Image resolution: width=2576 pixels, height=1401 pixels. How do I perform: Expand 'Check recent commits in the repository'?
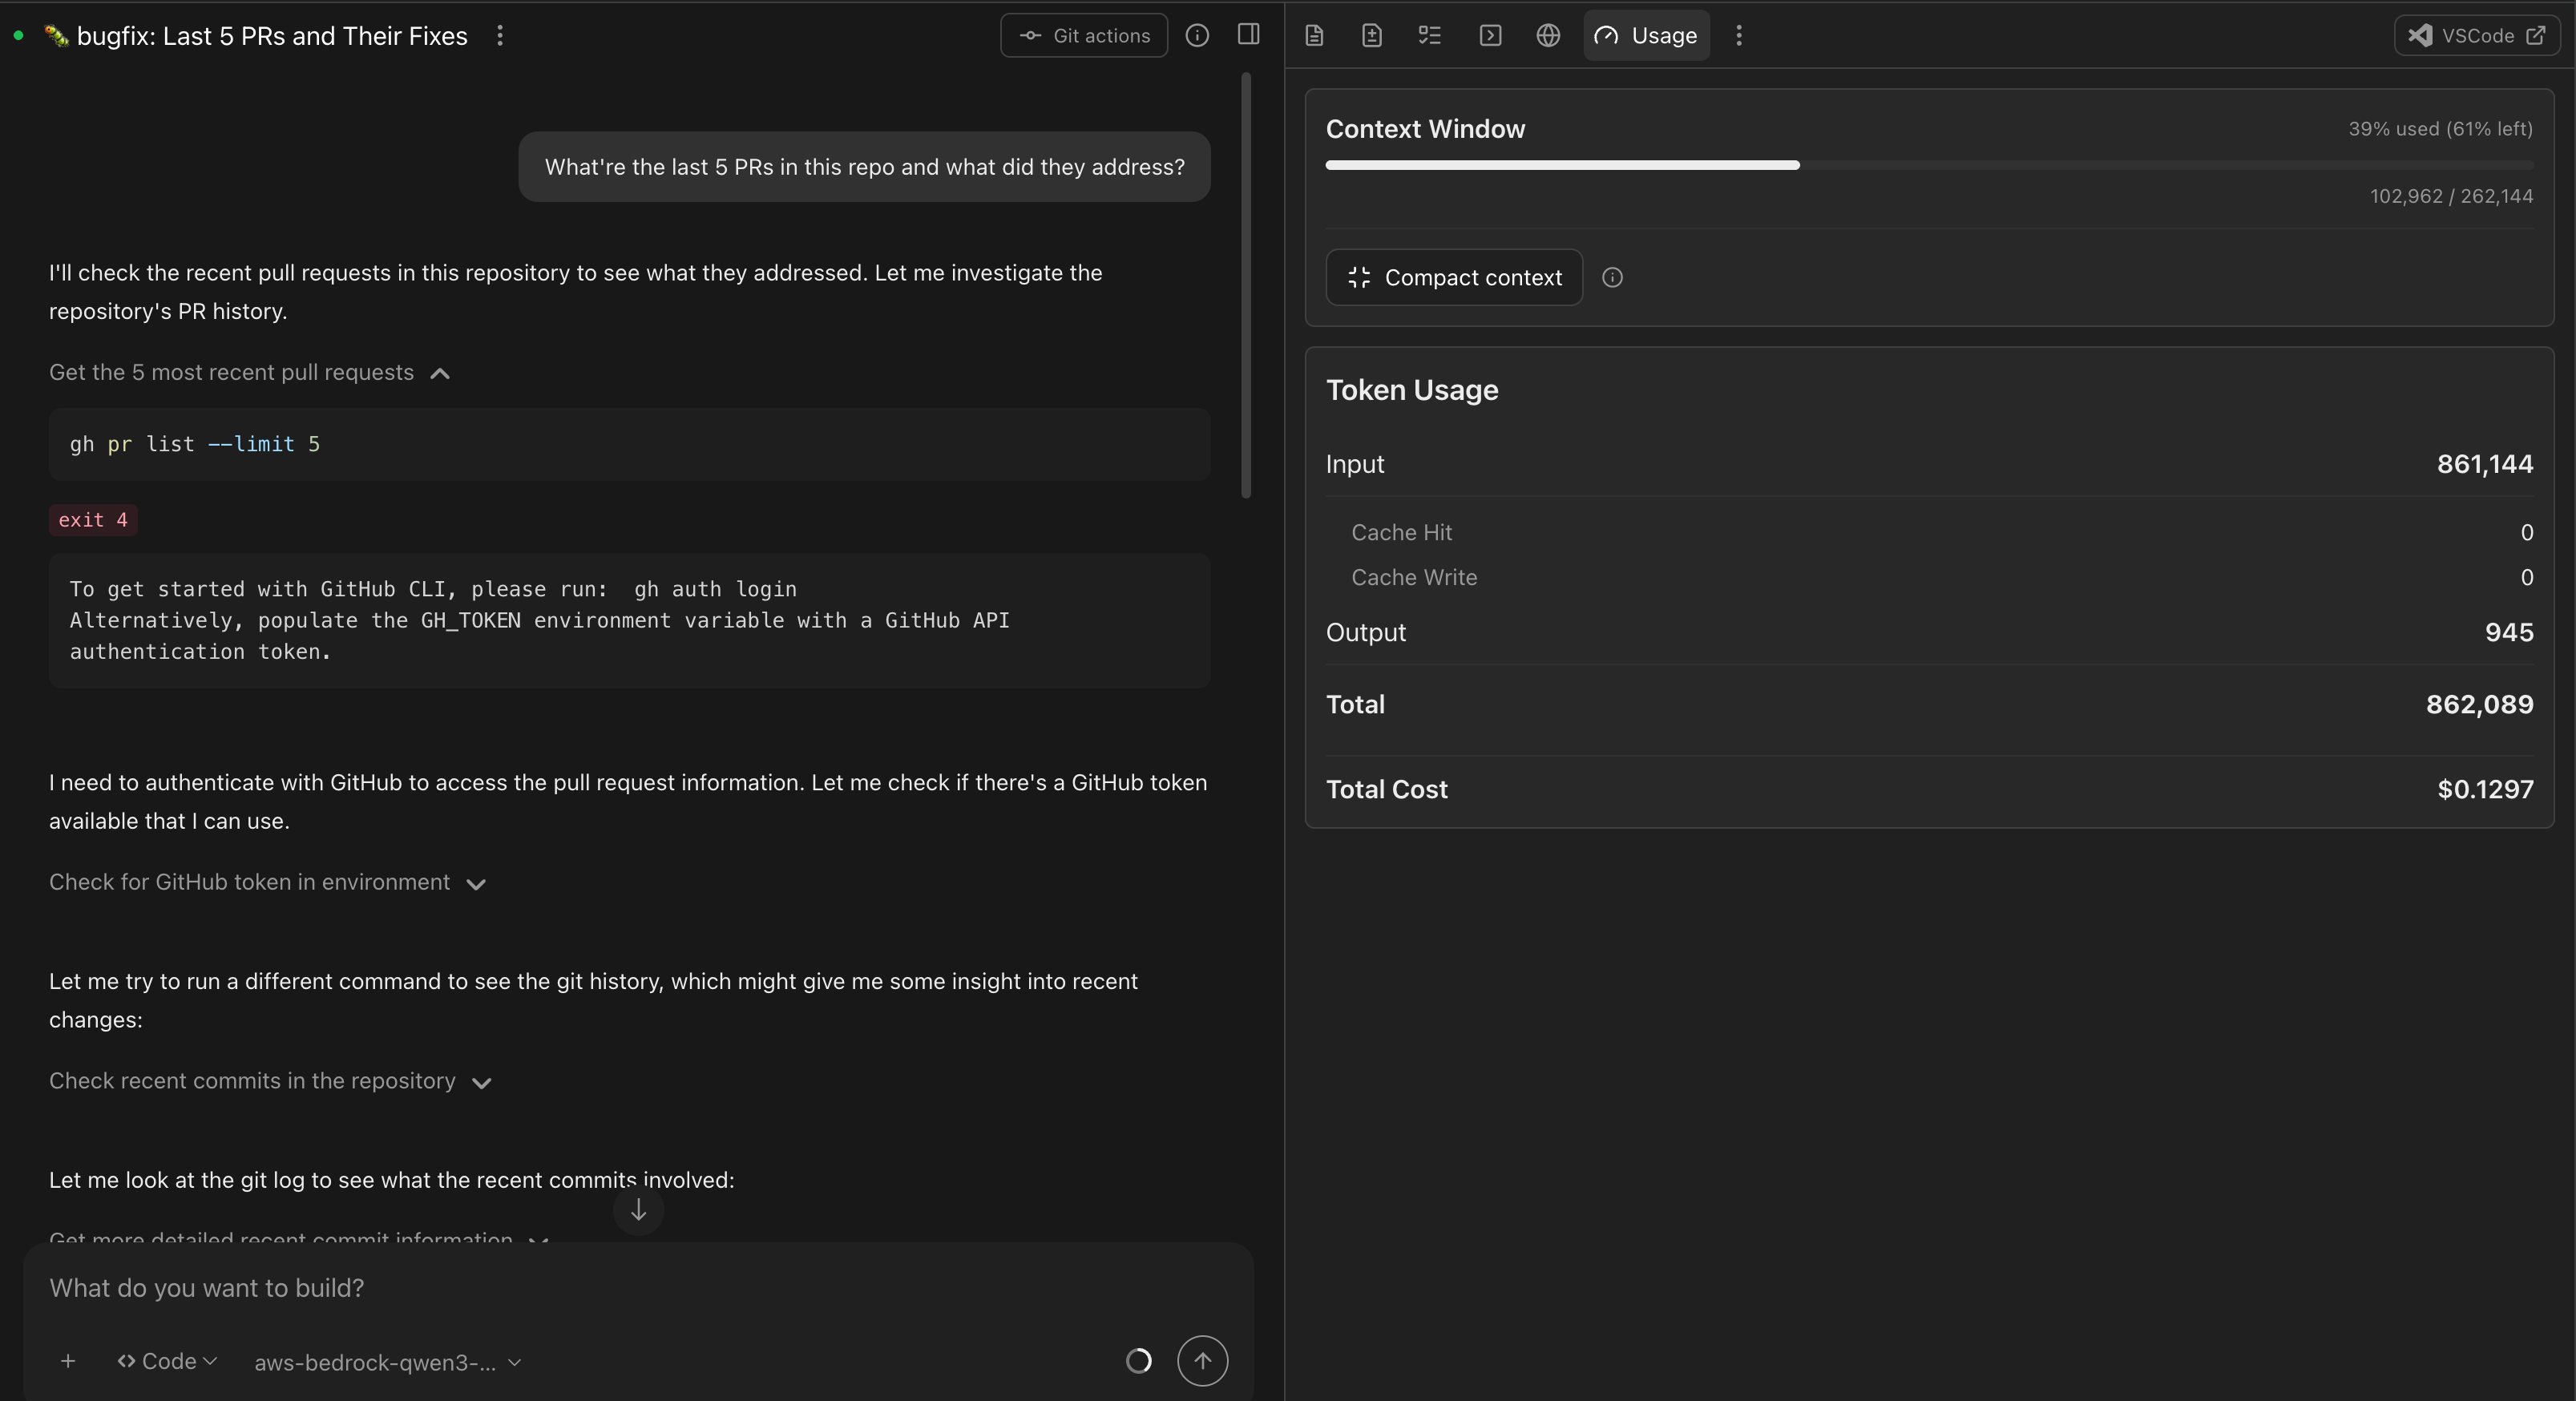click(x=271, y=1082)
